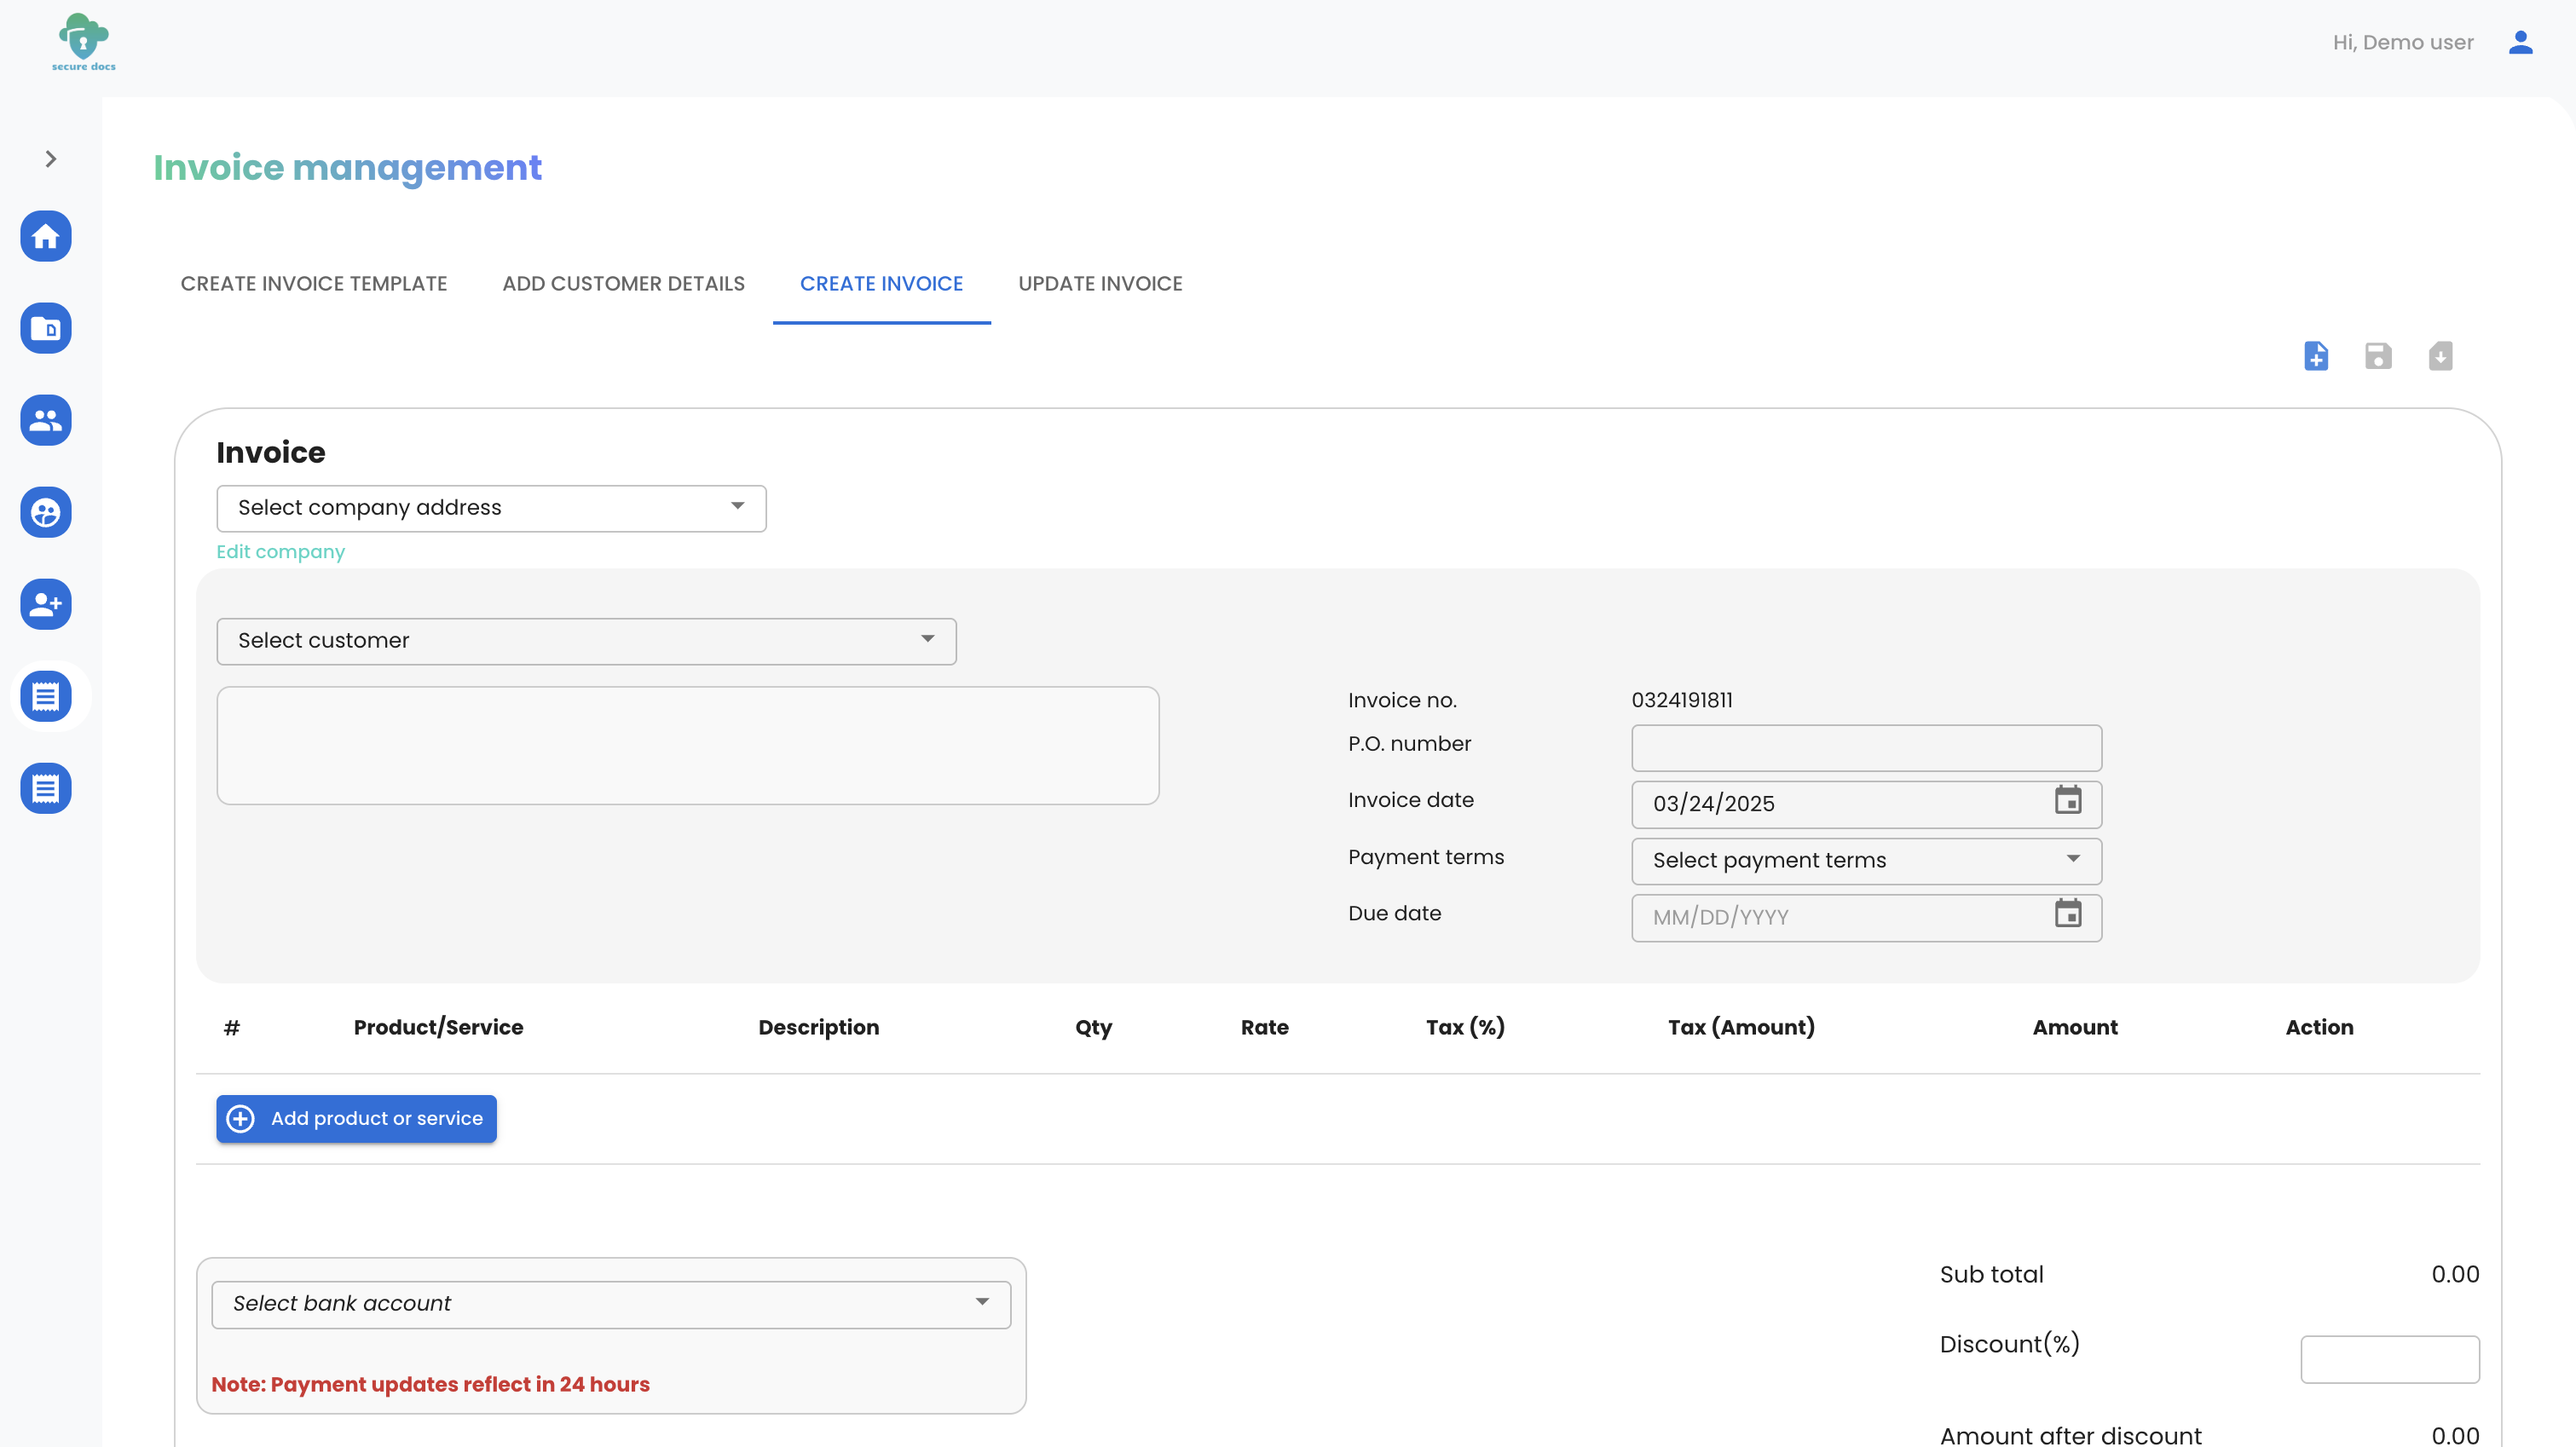Click the new invoice document-plus icon
This screenshot has height=1447, width=2576.
(2316, 356)
